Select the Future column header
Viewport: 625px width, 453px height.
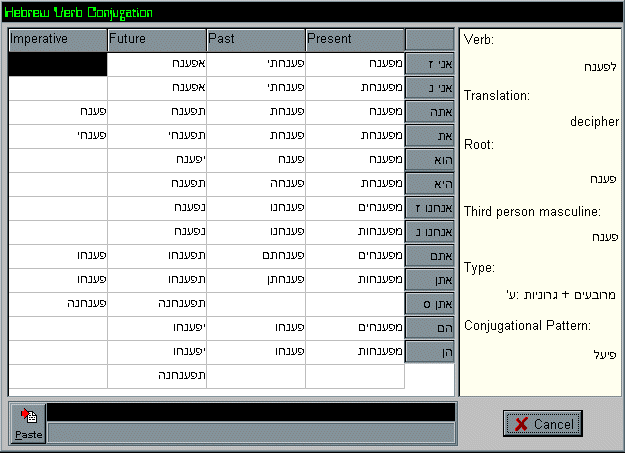pyautogui.click(x=157, y=40)
